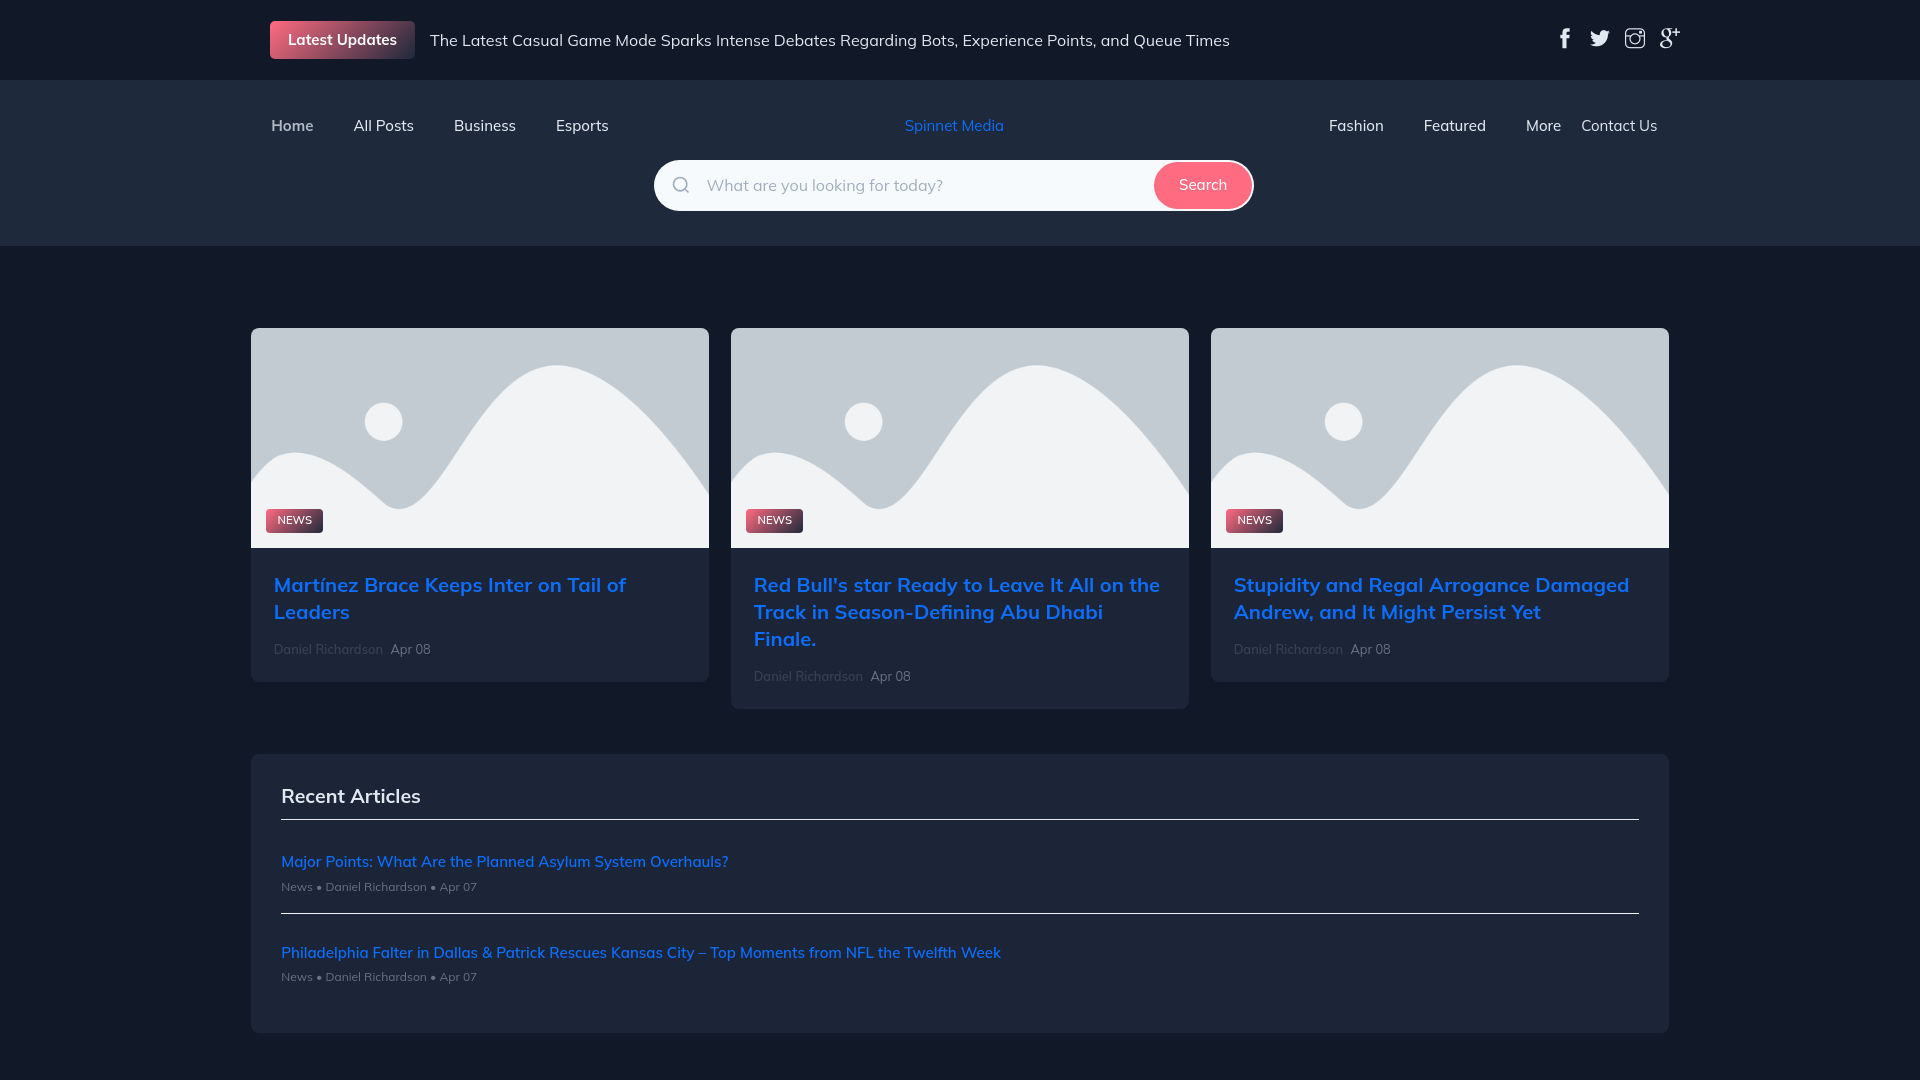The width and height of the screenshot is (1920, 1080).
Task: Click 'Apr 08' date under Stupidity and Regal article
Action: point(1370,650)
